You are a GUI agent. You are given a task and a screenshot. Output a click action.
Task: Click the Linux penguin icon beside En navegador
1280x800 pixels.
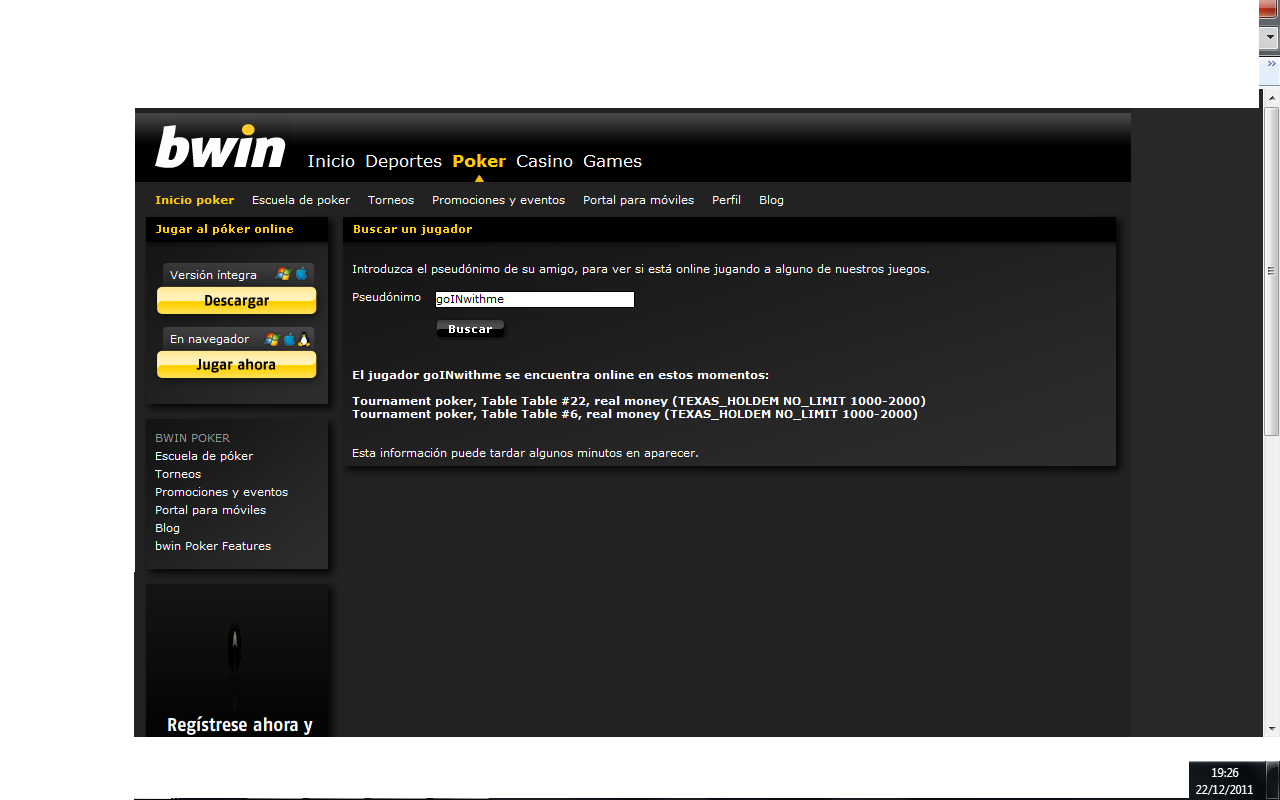[304, 339]
